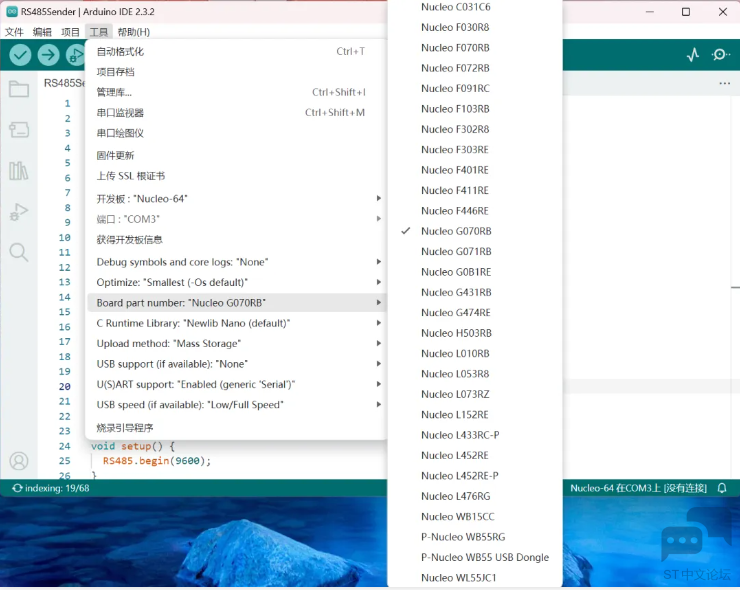Open the 项目 menu
Screen dimensions: 740x590
[x=70, y=32]
